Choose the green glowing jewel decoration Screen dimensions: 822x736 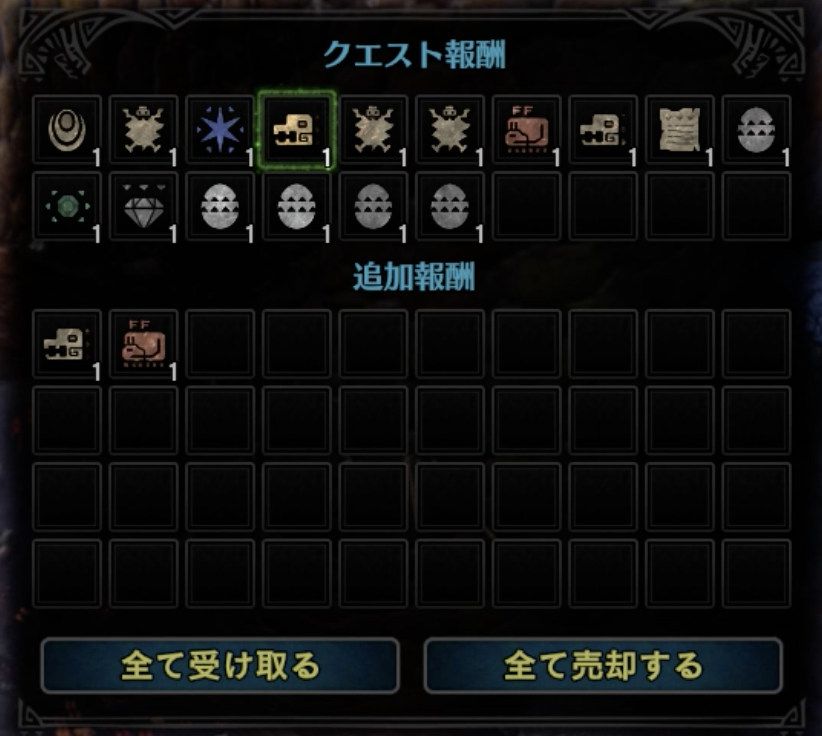pyautogui.click(x=67, y=206)
